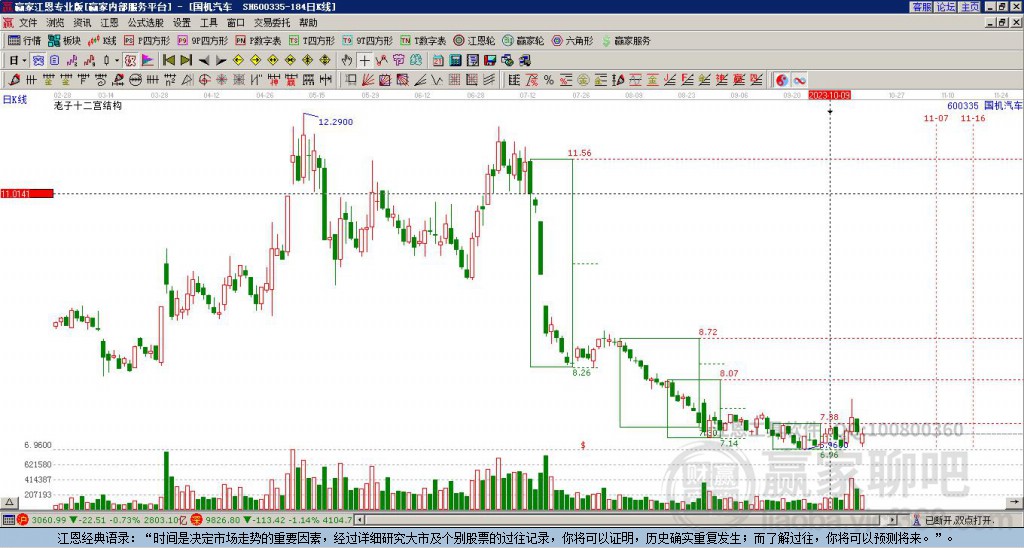The image size is (1024, 548).
Task: Click the 600335 stock code label
Action: point(963,105)
